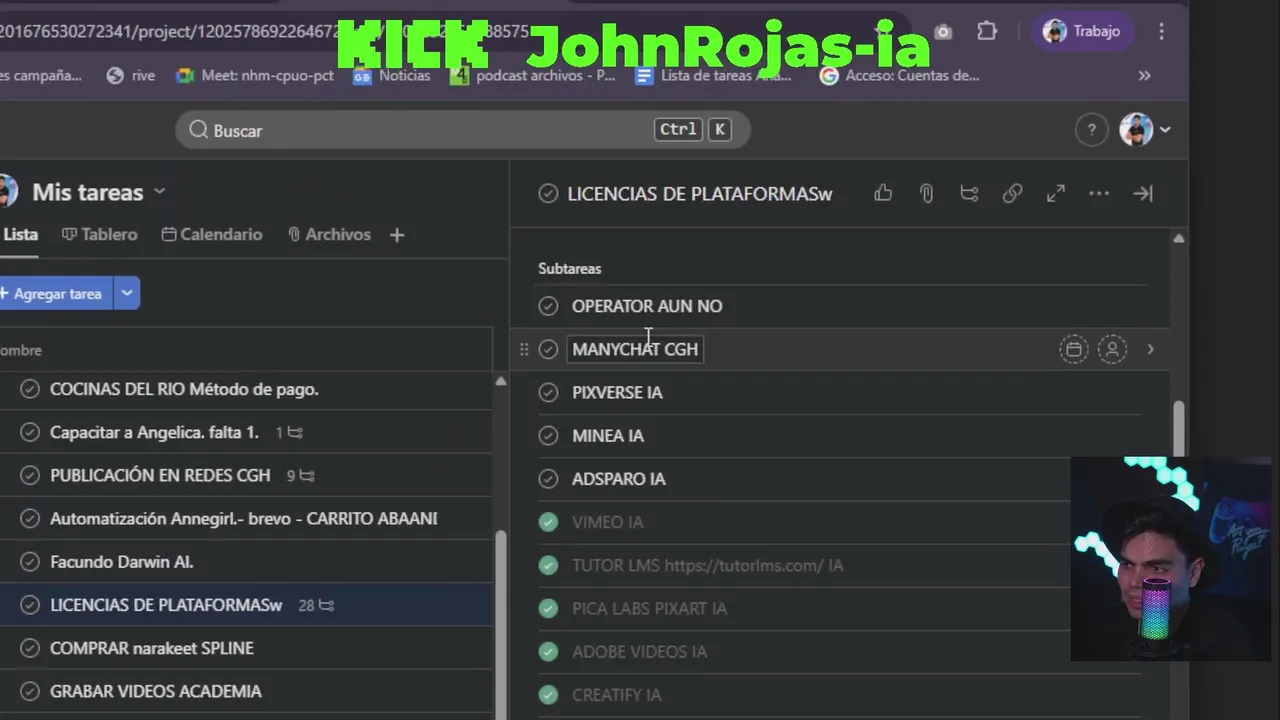This screenshot has width=1280, height=720.
Task: Select the OPERATOR AUN NO subtask name
Action: coord(647,306)
